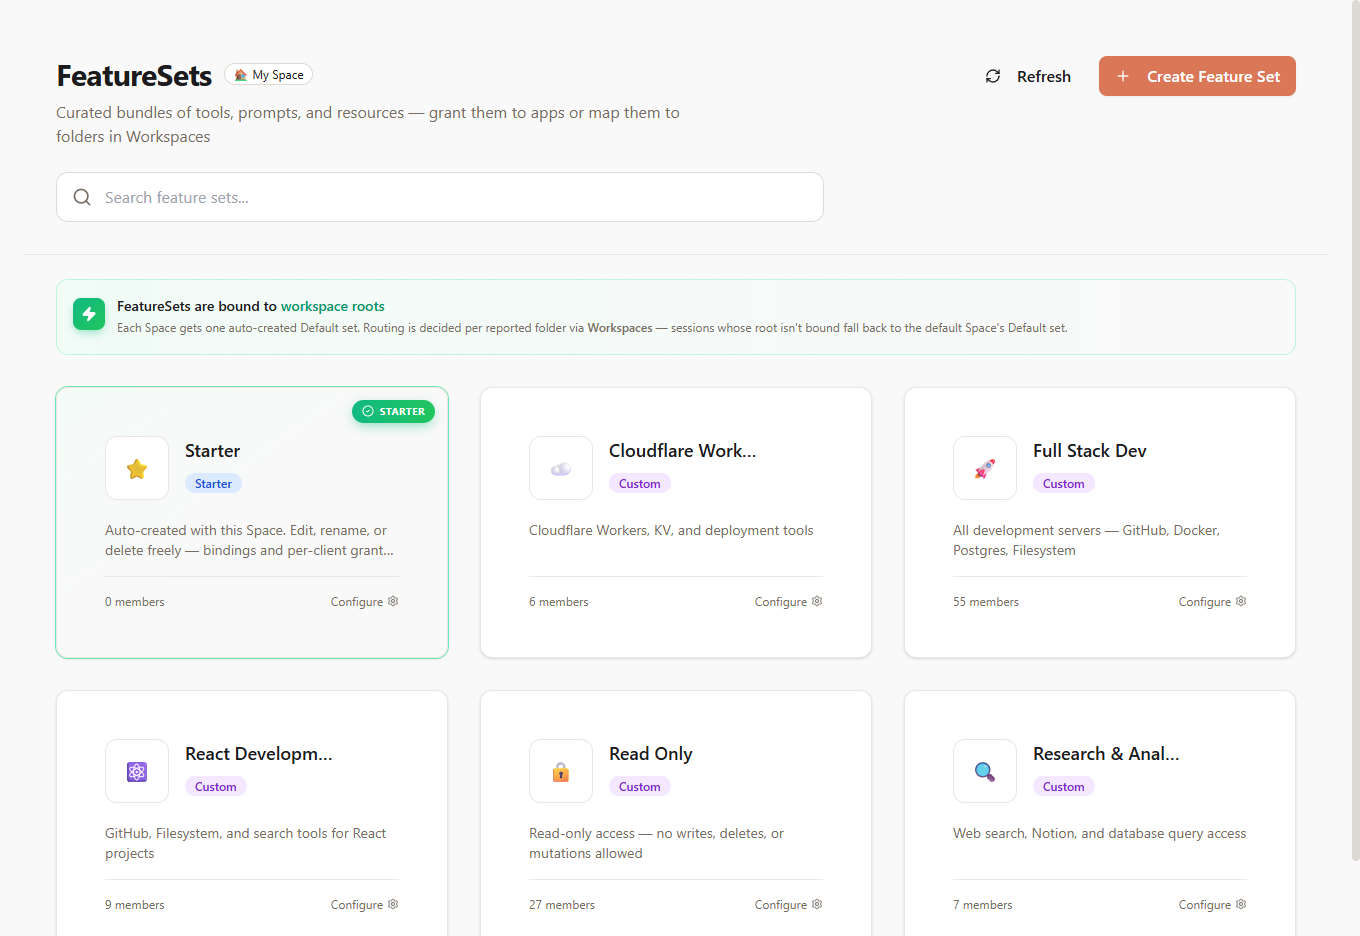
Task: Configure the Cloudflare Workers feature set
Action: (x=789, y=602)
